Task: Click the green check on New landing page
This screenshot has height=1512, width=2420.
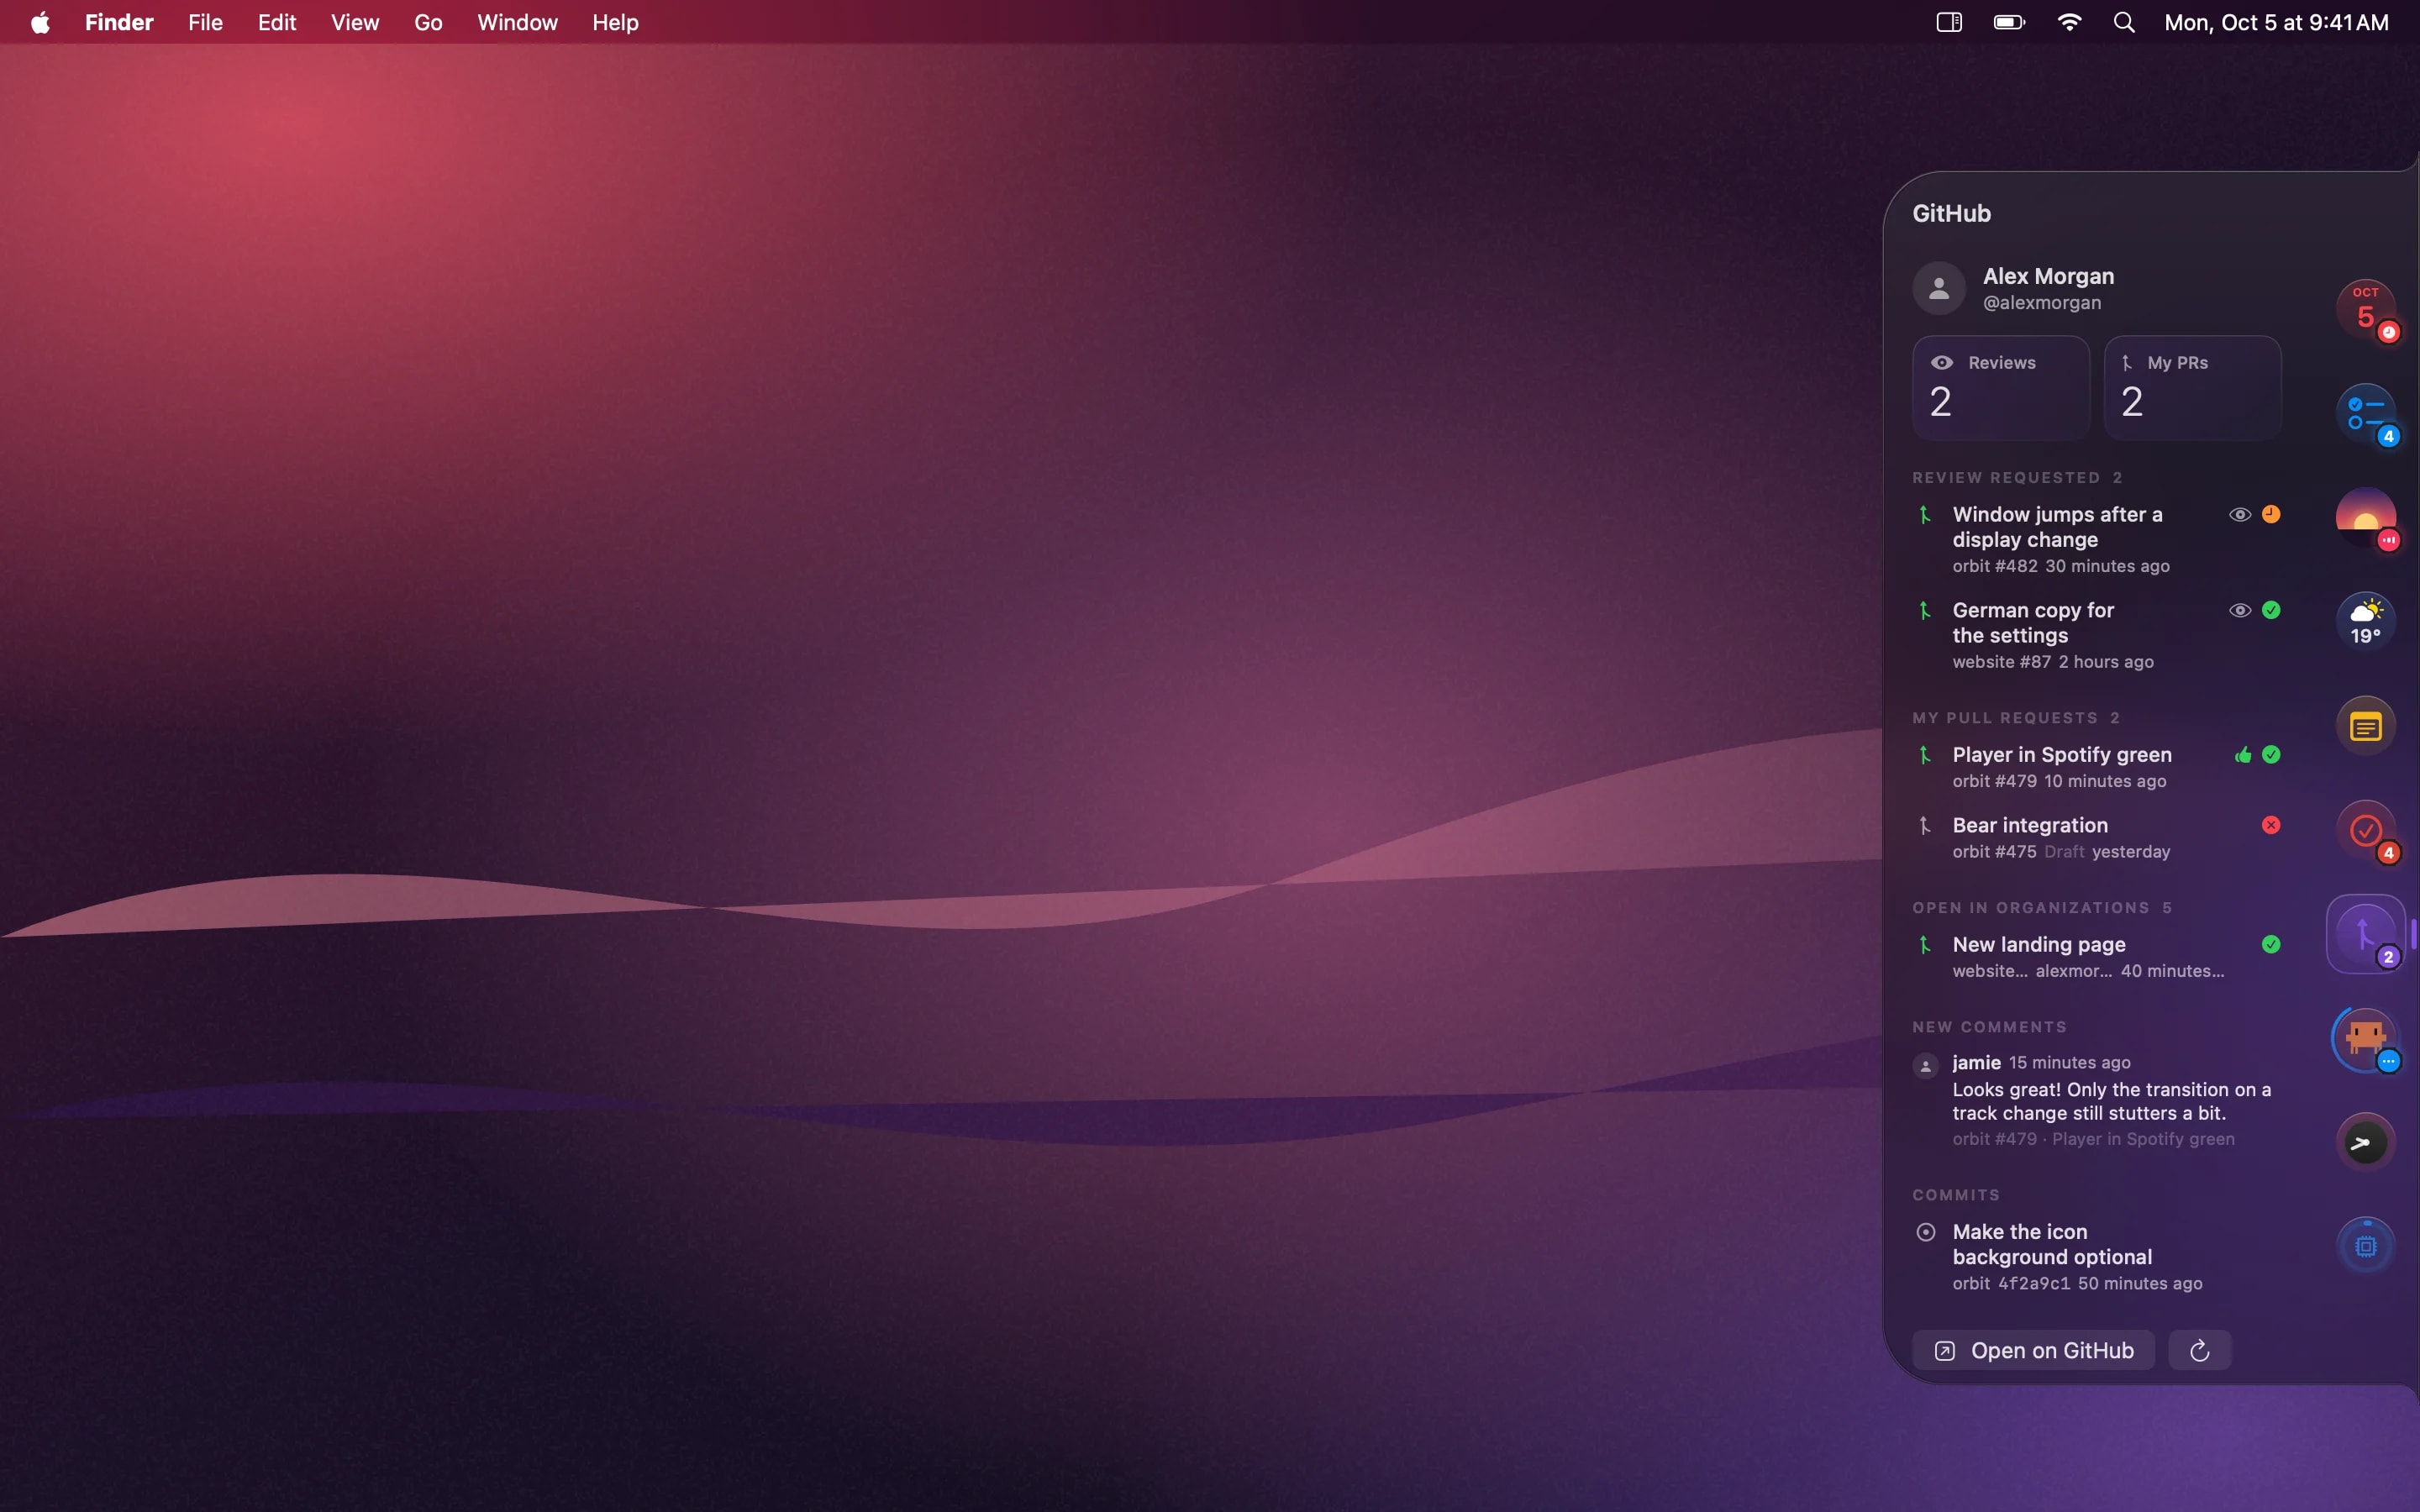Action: [x=2271, y=944]
